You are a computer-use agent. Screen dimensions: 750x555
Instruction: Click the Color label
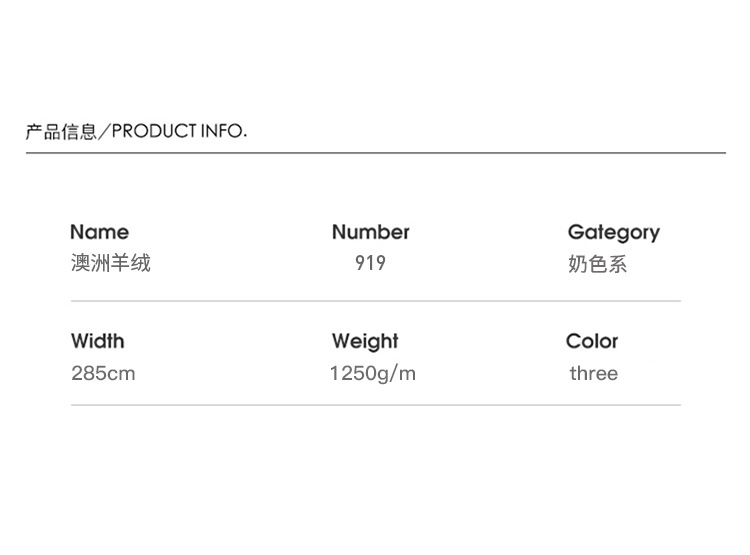click(592, 341)
